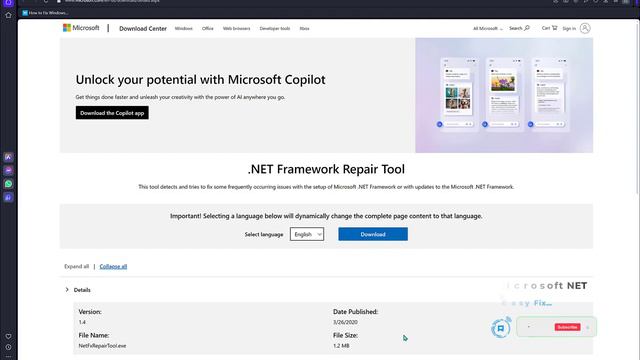Click the Microsoft logo
This screenshot has width=640, height=360.
pos(81,28)
